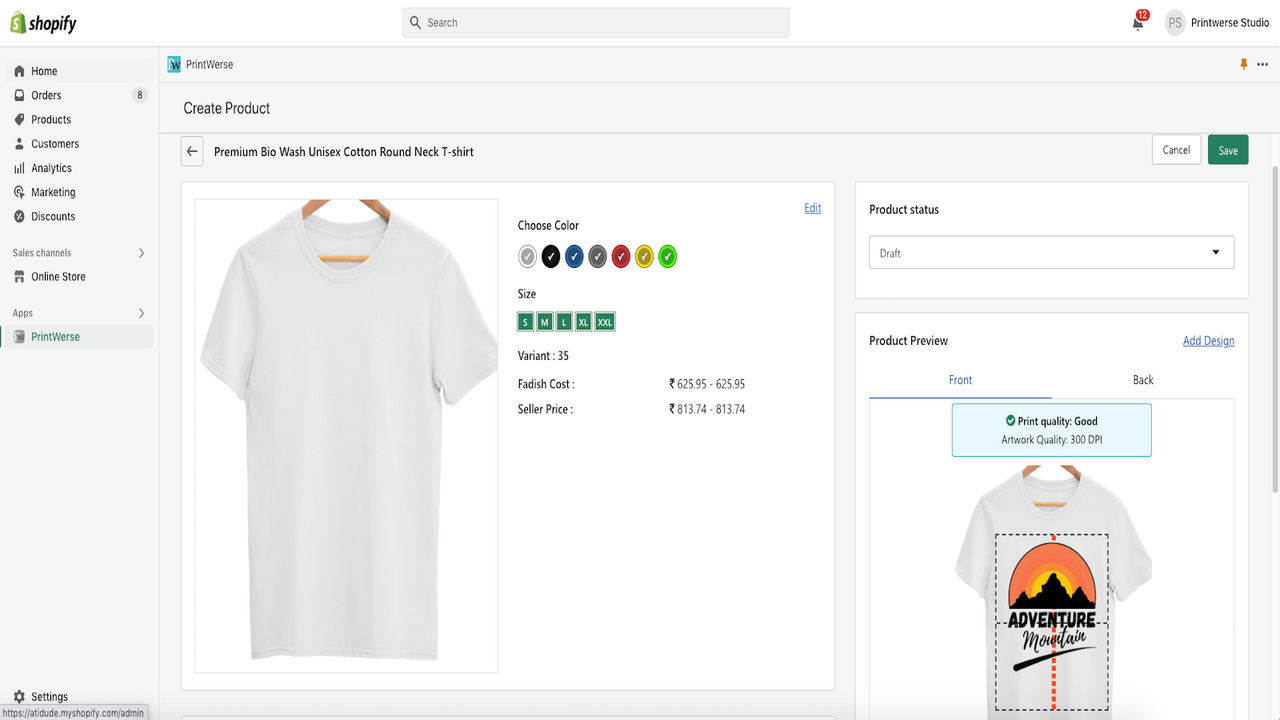Open the Product status dropdown
The width and height of the screenshot is (1280, 720).
[1050, 252]
